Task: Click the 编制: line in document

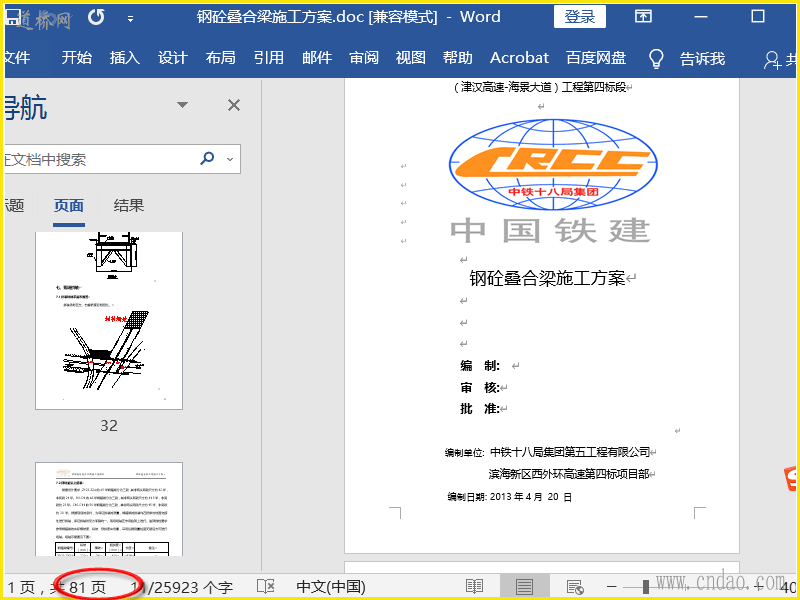Action: (x=481, y=365)
